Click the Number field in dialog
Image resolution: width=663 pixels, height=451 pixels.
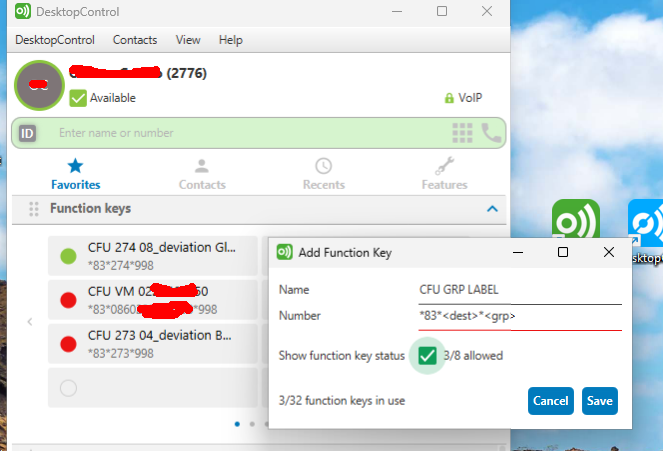tap(520, 316)
